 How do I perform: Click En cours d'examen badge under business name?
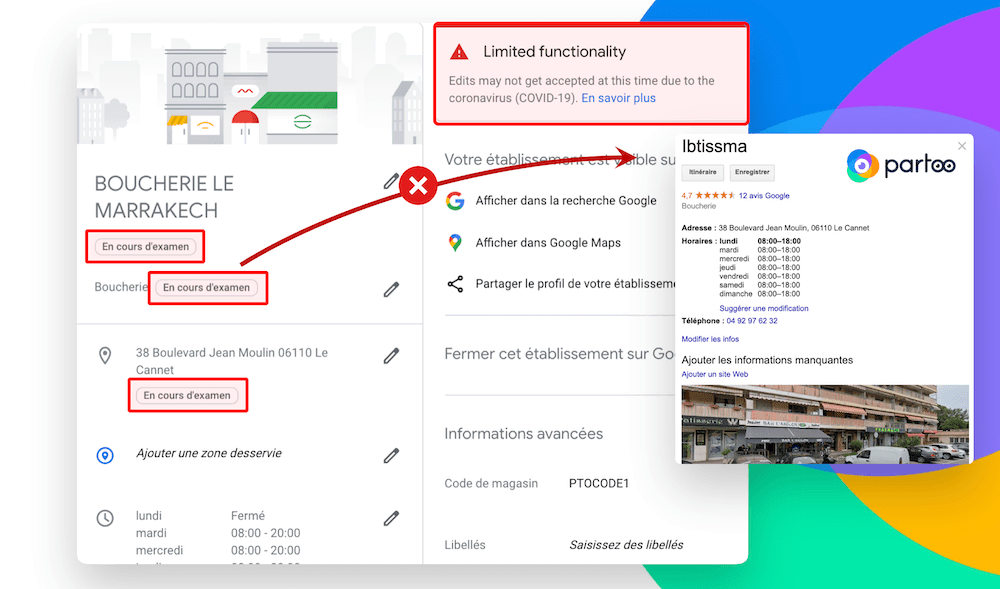tap(145, 247)
